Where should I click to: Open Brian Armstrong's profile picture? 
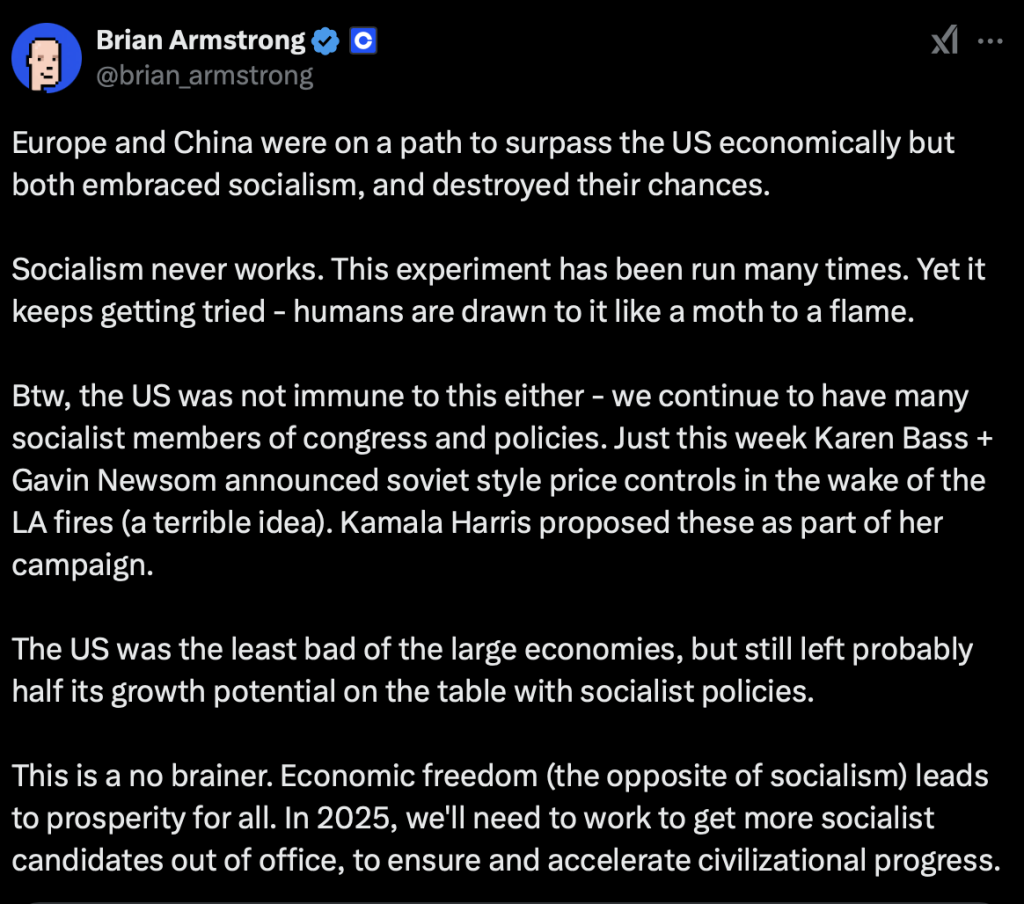pyautogui.click(x=47, y=56)
